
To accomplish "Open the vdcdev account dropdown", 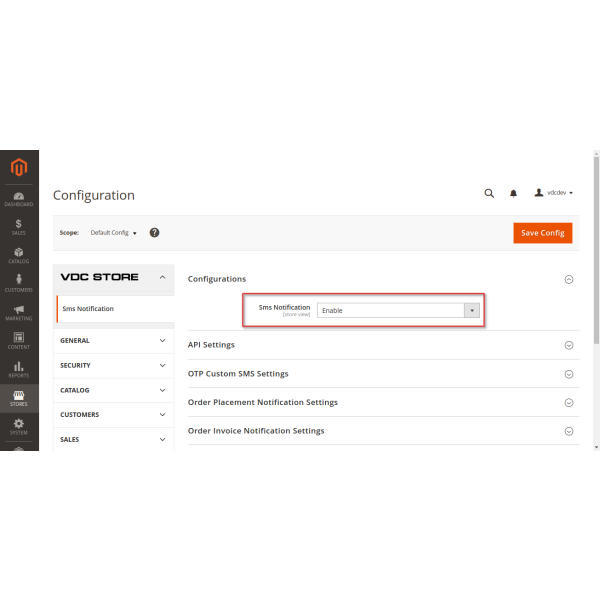I will click(554, 193).
